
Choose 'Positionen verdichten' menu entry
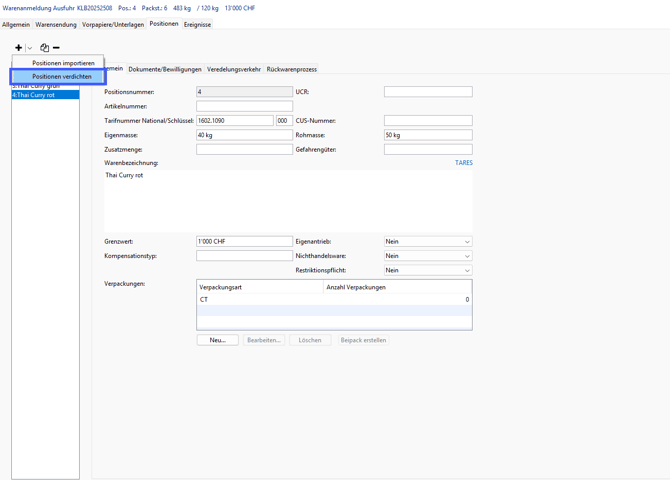tap(58, 77)
